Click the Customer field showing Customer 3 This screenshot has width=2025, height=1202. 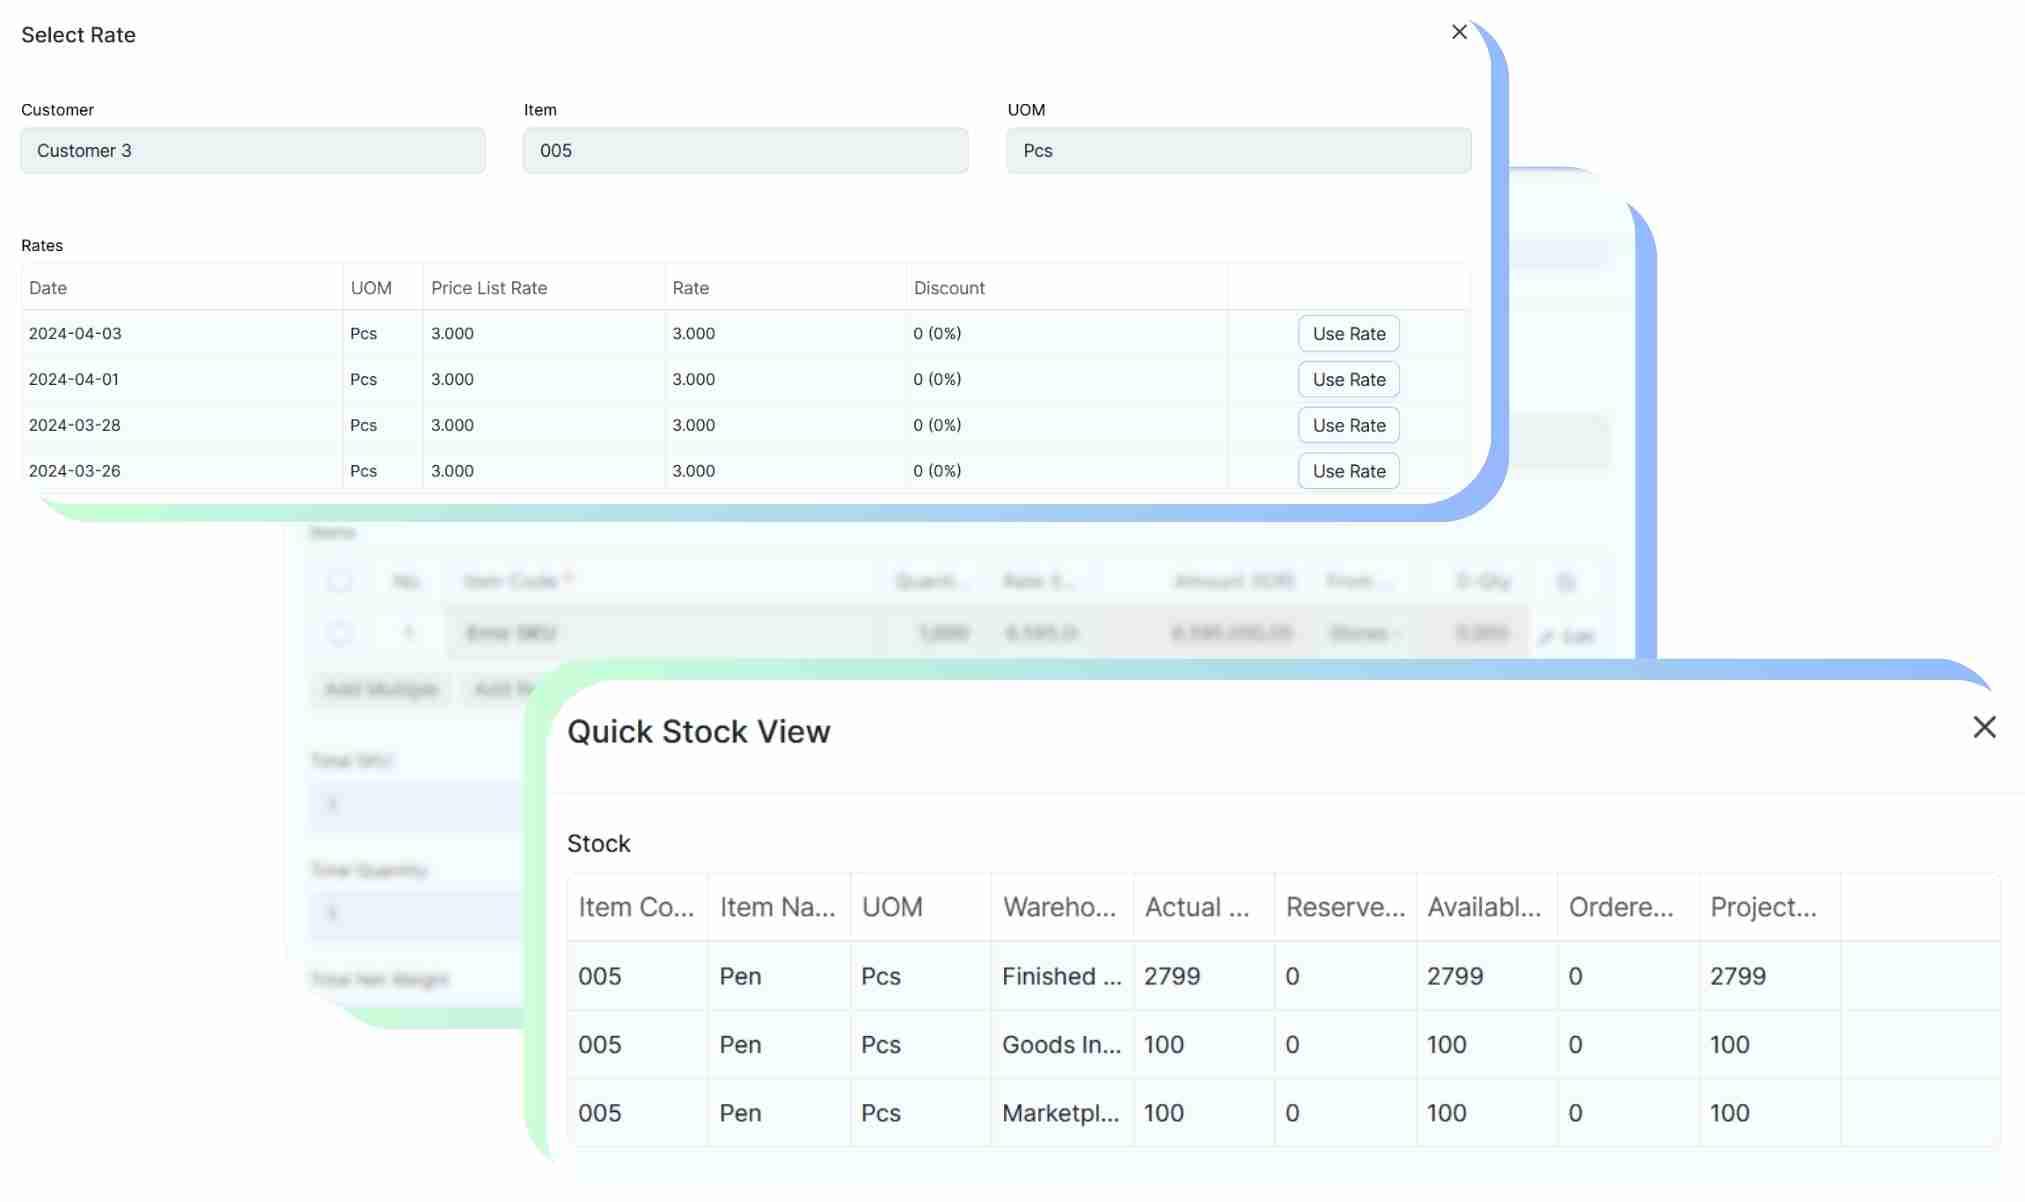252,150
